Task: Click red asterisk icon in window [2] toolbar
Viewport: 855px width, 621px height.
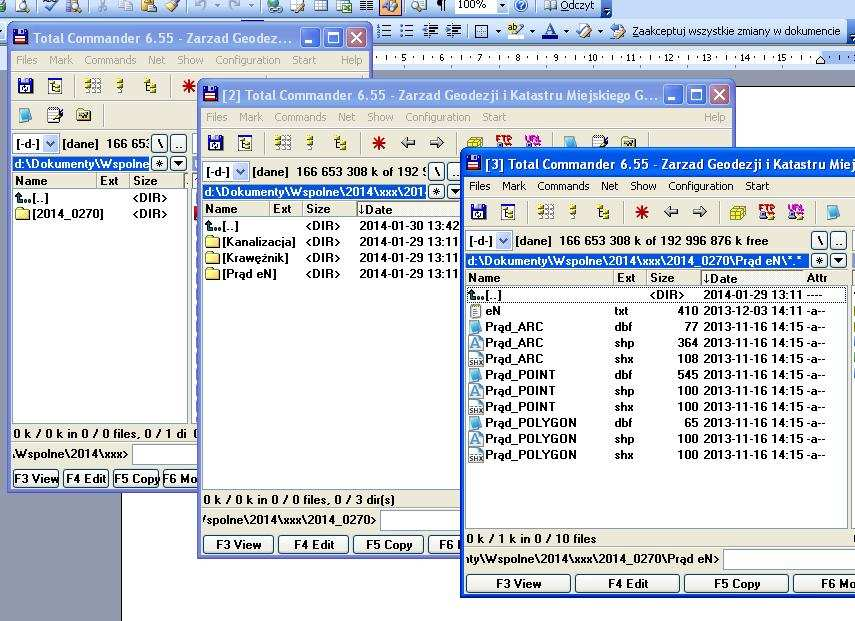Action: [379, 143]
